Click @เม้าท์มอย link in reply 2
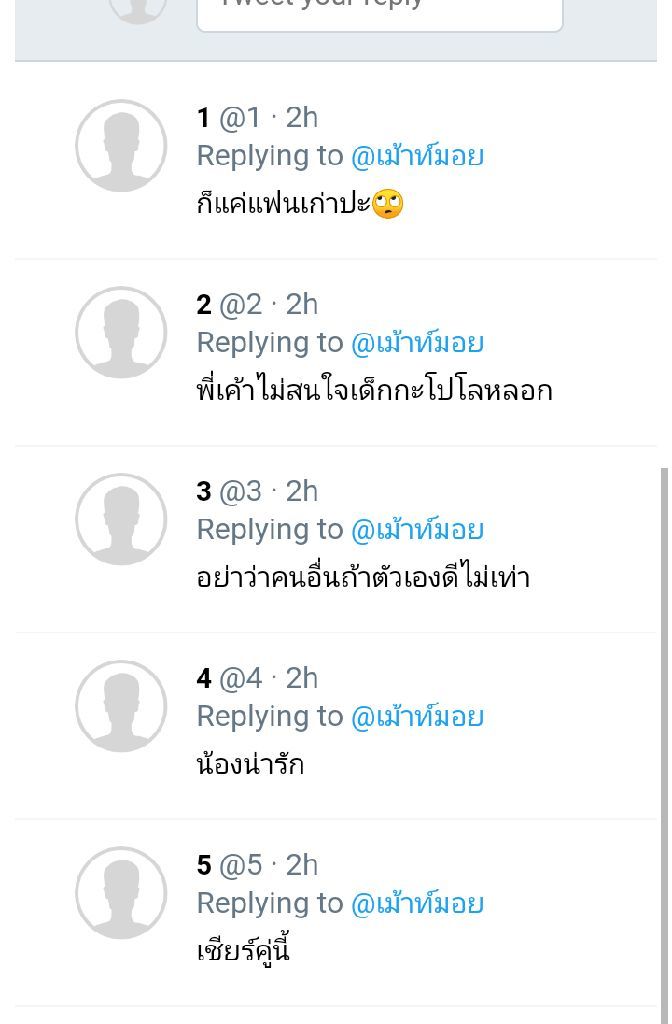 (x=417, y=343)
